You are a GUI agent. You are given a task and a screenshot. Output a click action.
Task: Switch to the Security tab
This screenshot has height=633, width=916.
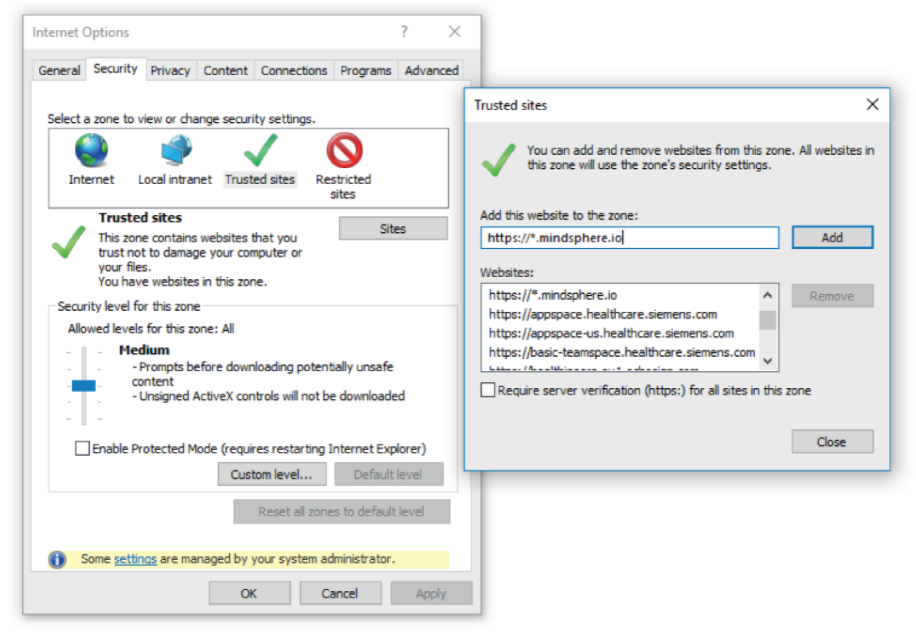(x=115, y=69)
